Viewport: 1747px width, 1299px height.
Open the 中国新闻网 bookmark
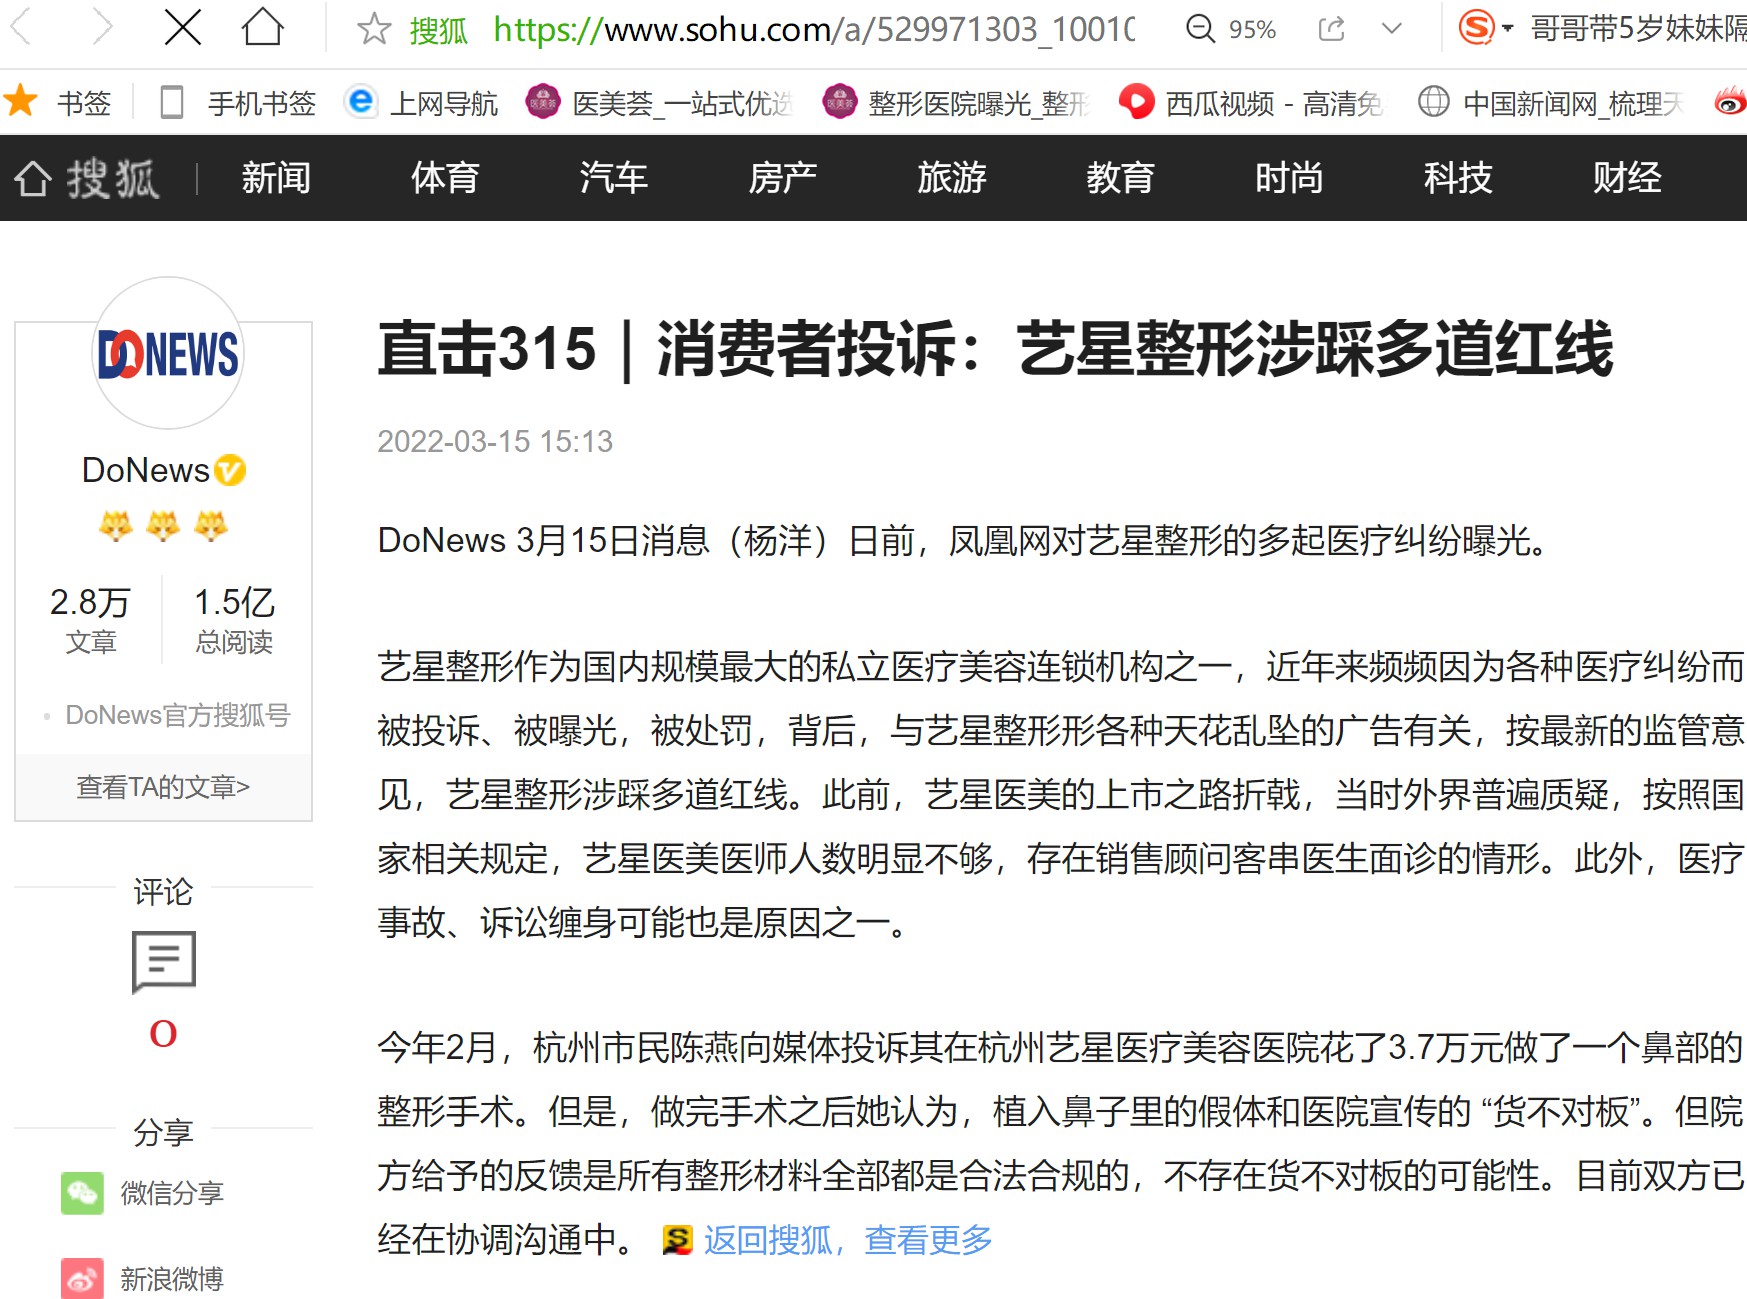(x=1552, y=102)
